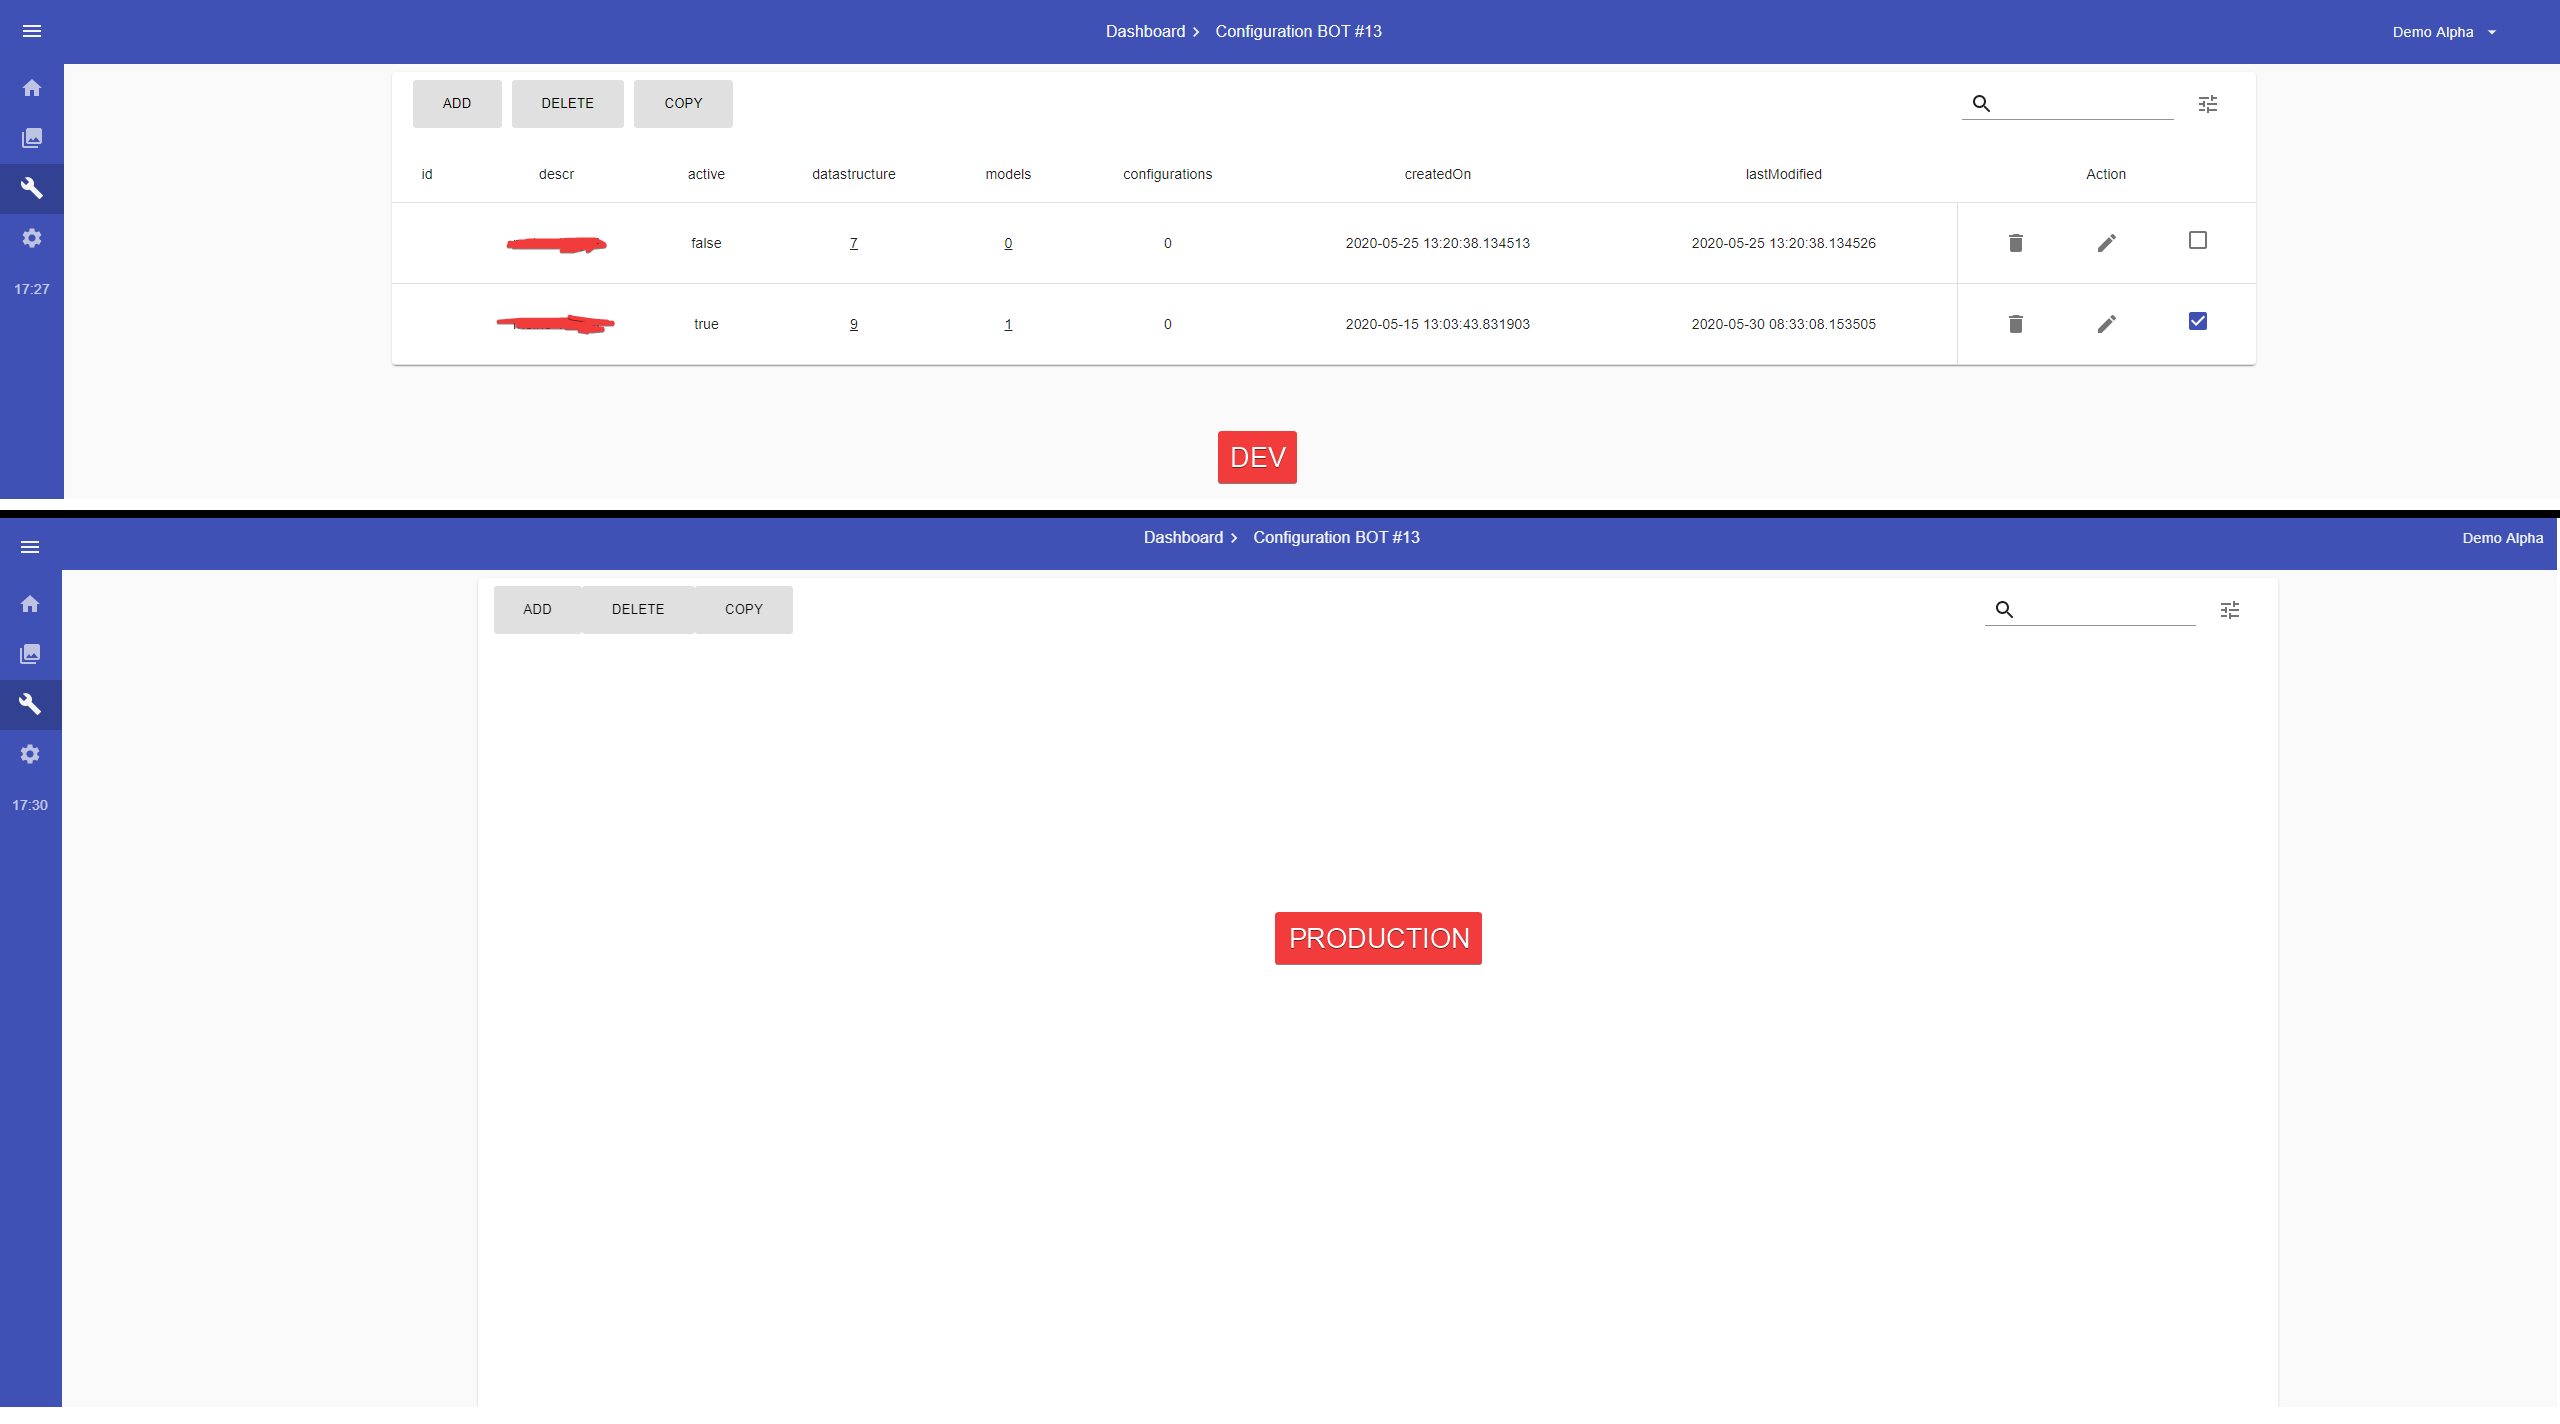Image resolution: width=2560 pixels, height=1424 pixels.
Task: Open filter options icon in DEV table toolbar
Action: click(x=2208, y=104)
